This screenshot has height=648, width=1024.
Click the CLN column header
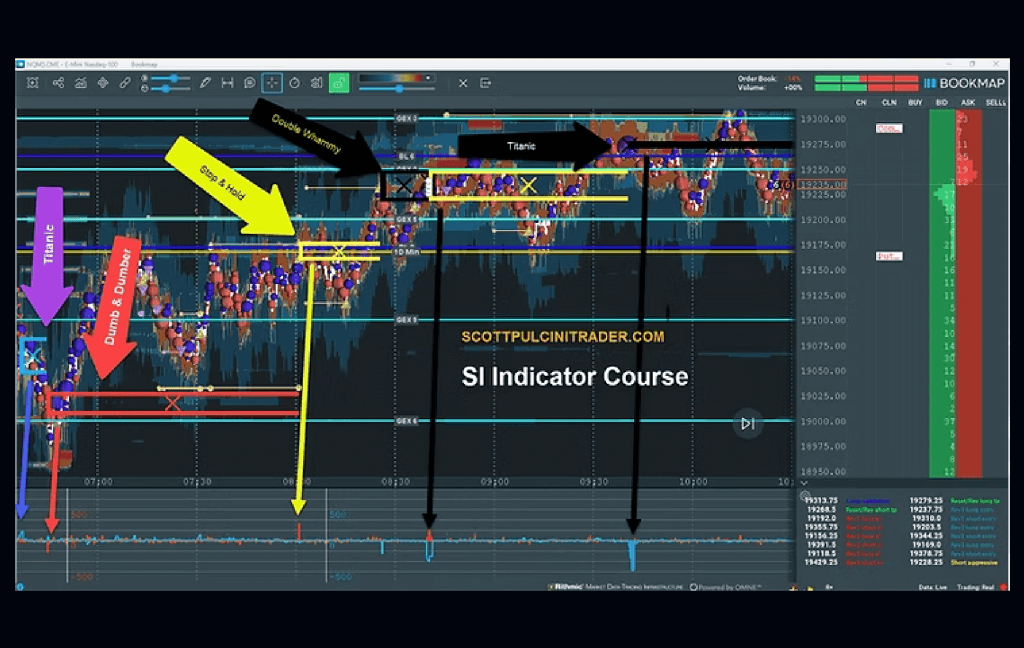tap(889, 103)
